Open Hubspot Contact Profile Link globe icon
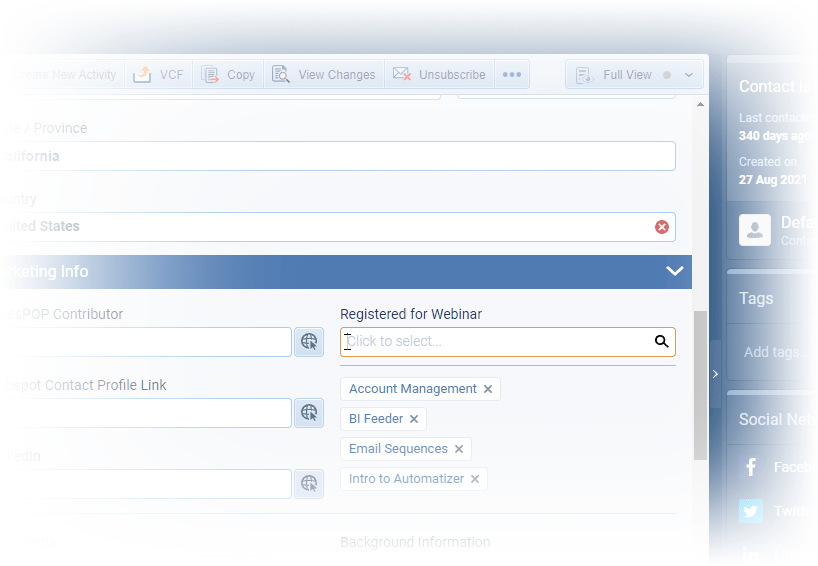The width and height of the screenshot is (818, 566). point(309,412)
